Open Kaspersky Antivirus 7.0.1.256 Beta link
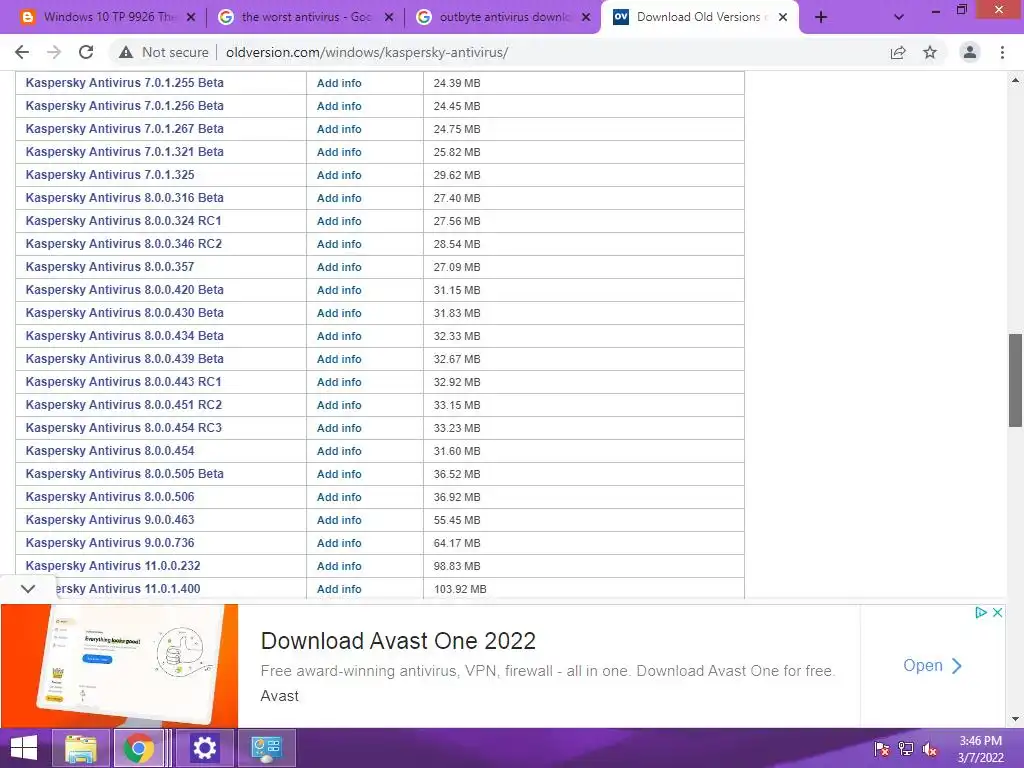The width and height of the screenshot is (1024, 768). [x=124, y=106]
